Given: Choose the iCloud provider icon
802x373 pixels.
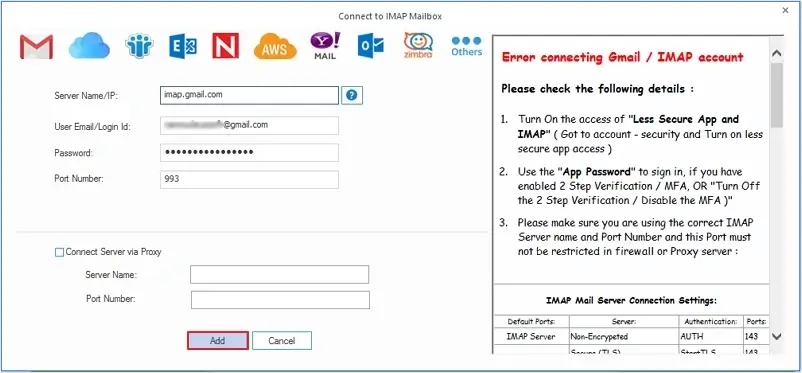Looking at the screenshot, I should pyautogui.click(x=89, y=46).
